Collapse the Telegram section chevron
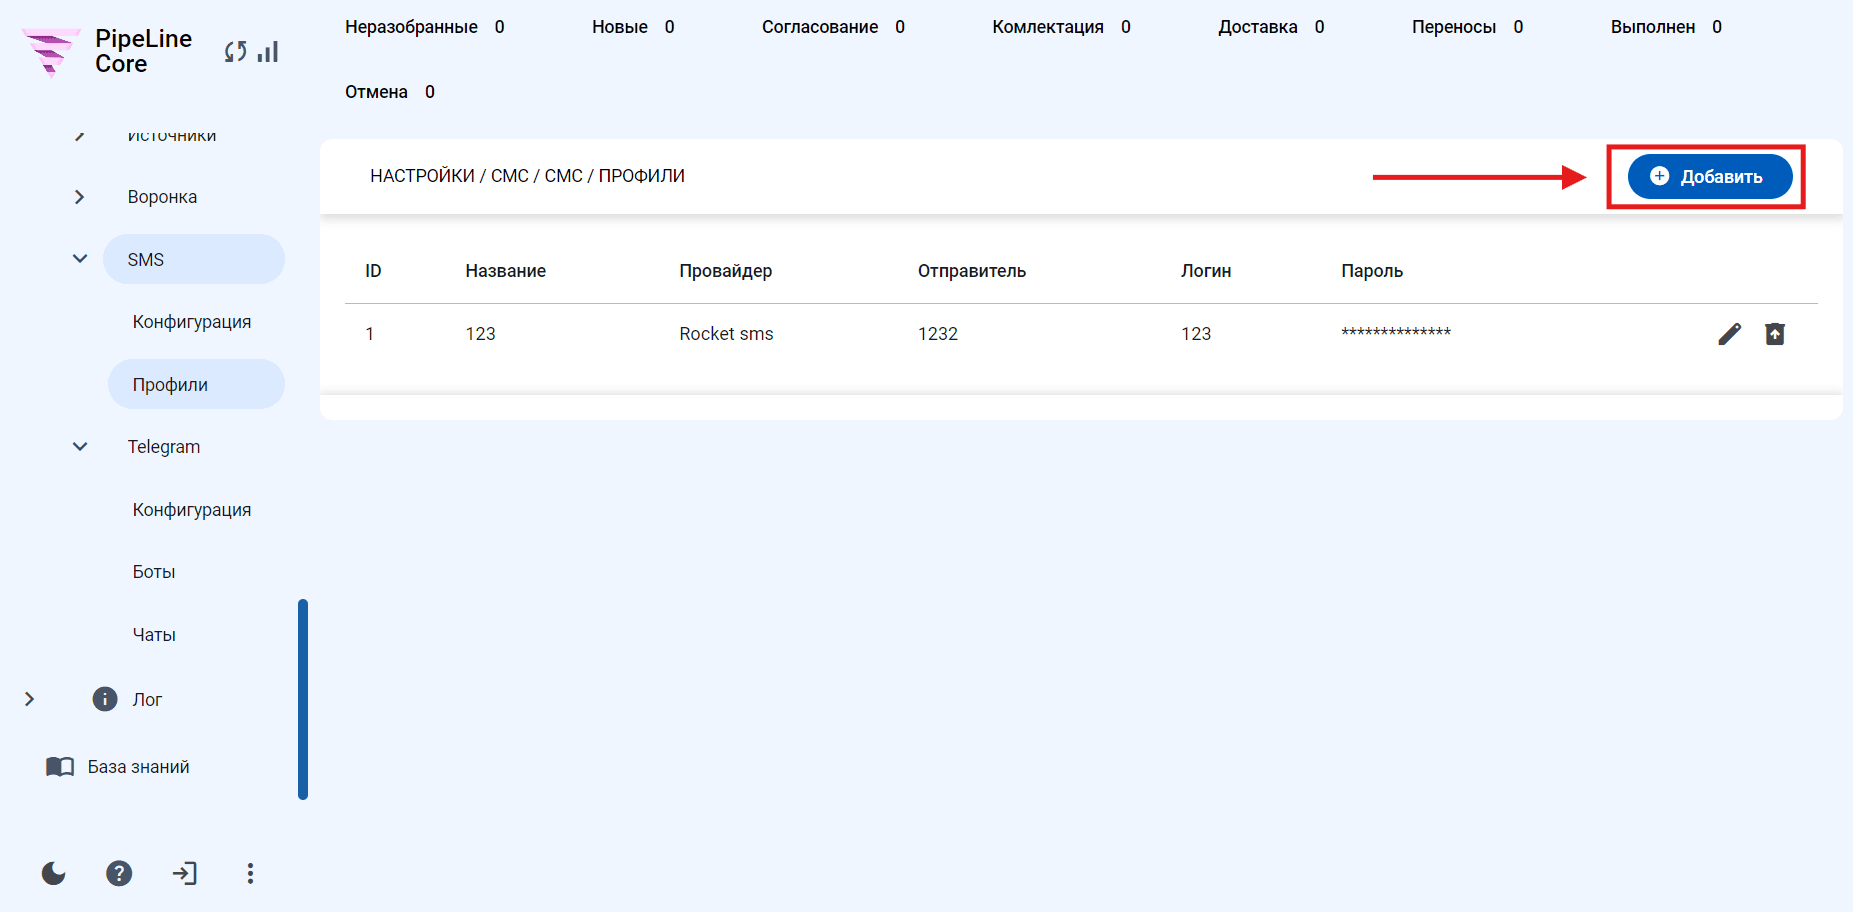Image resolution: width=1853 pixels, height=912 pixels. (80, 447)
